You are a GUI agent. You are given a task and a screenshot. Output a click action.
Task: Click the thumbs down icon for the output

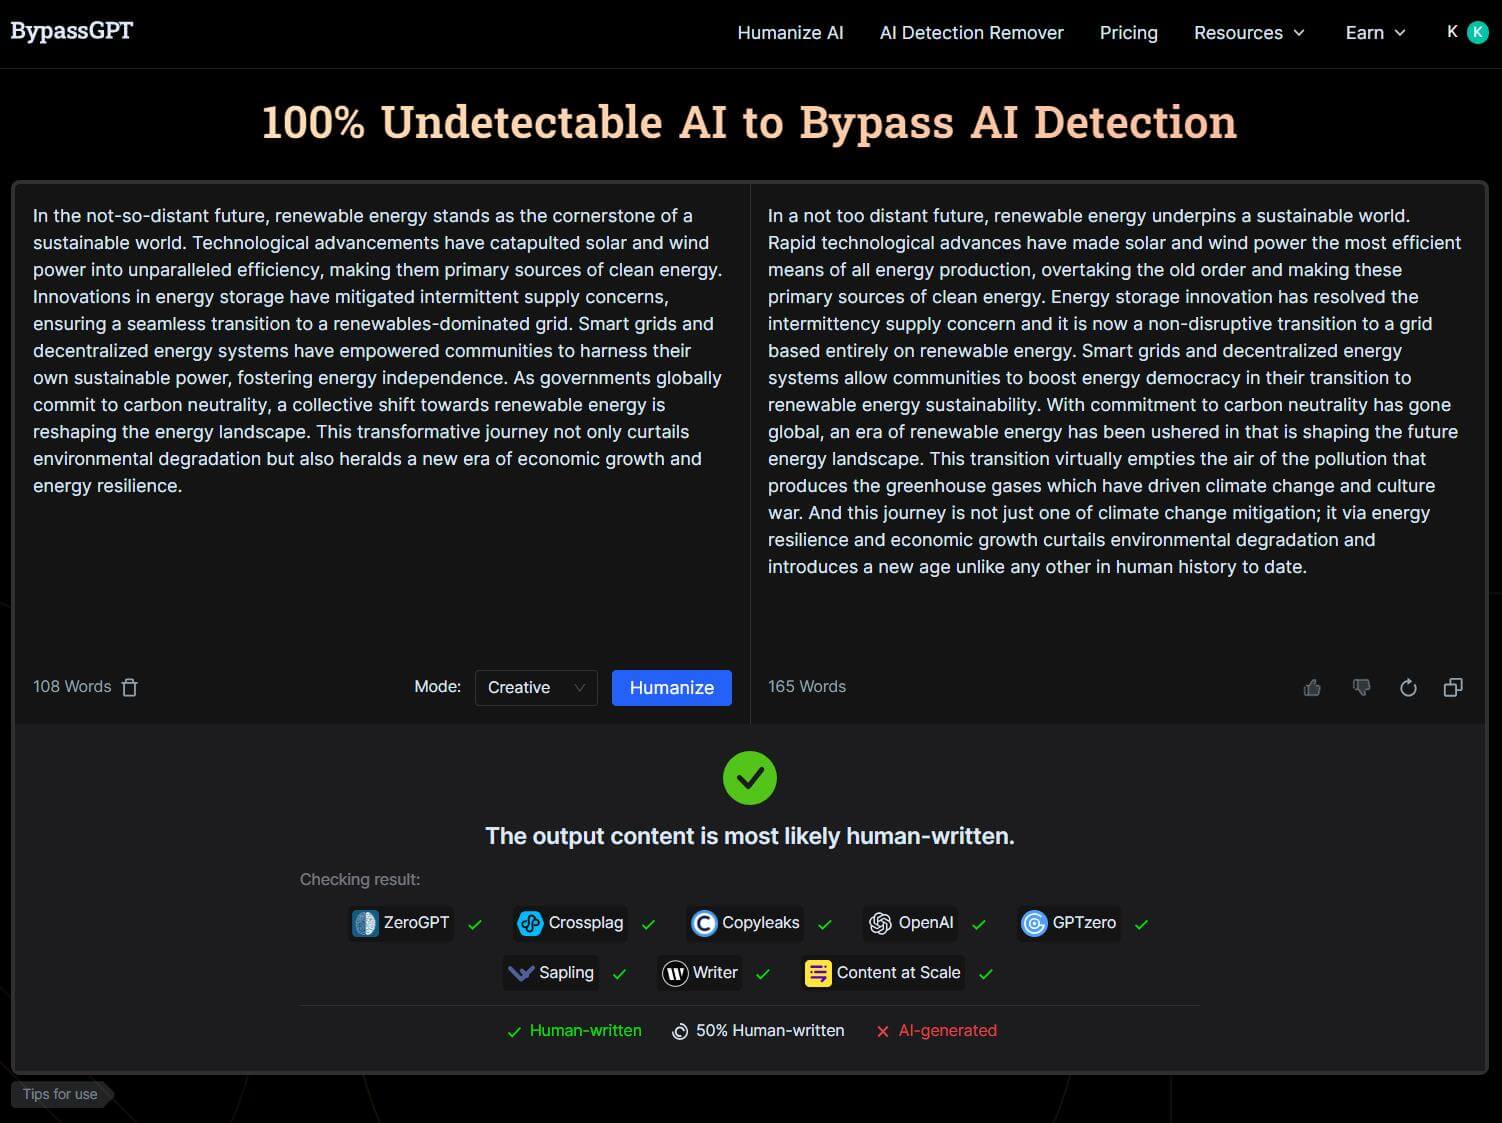[x=1361, y=687]
